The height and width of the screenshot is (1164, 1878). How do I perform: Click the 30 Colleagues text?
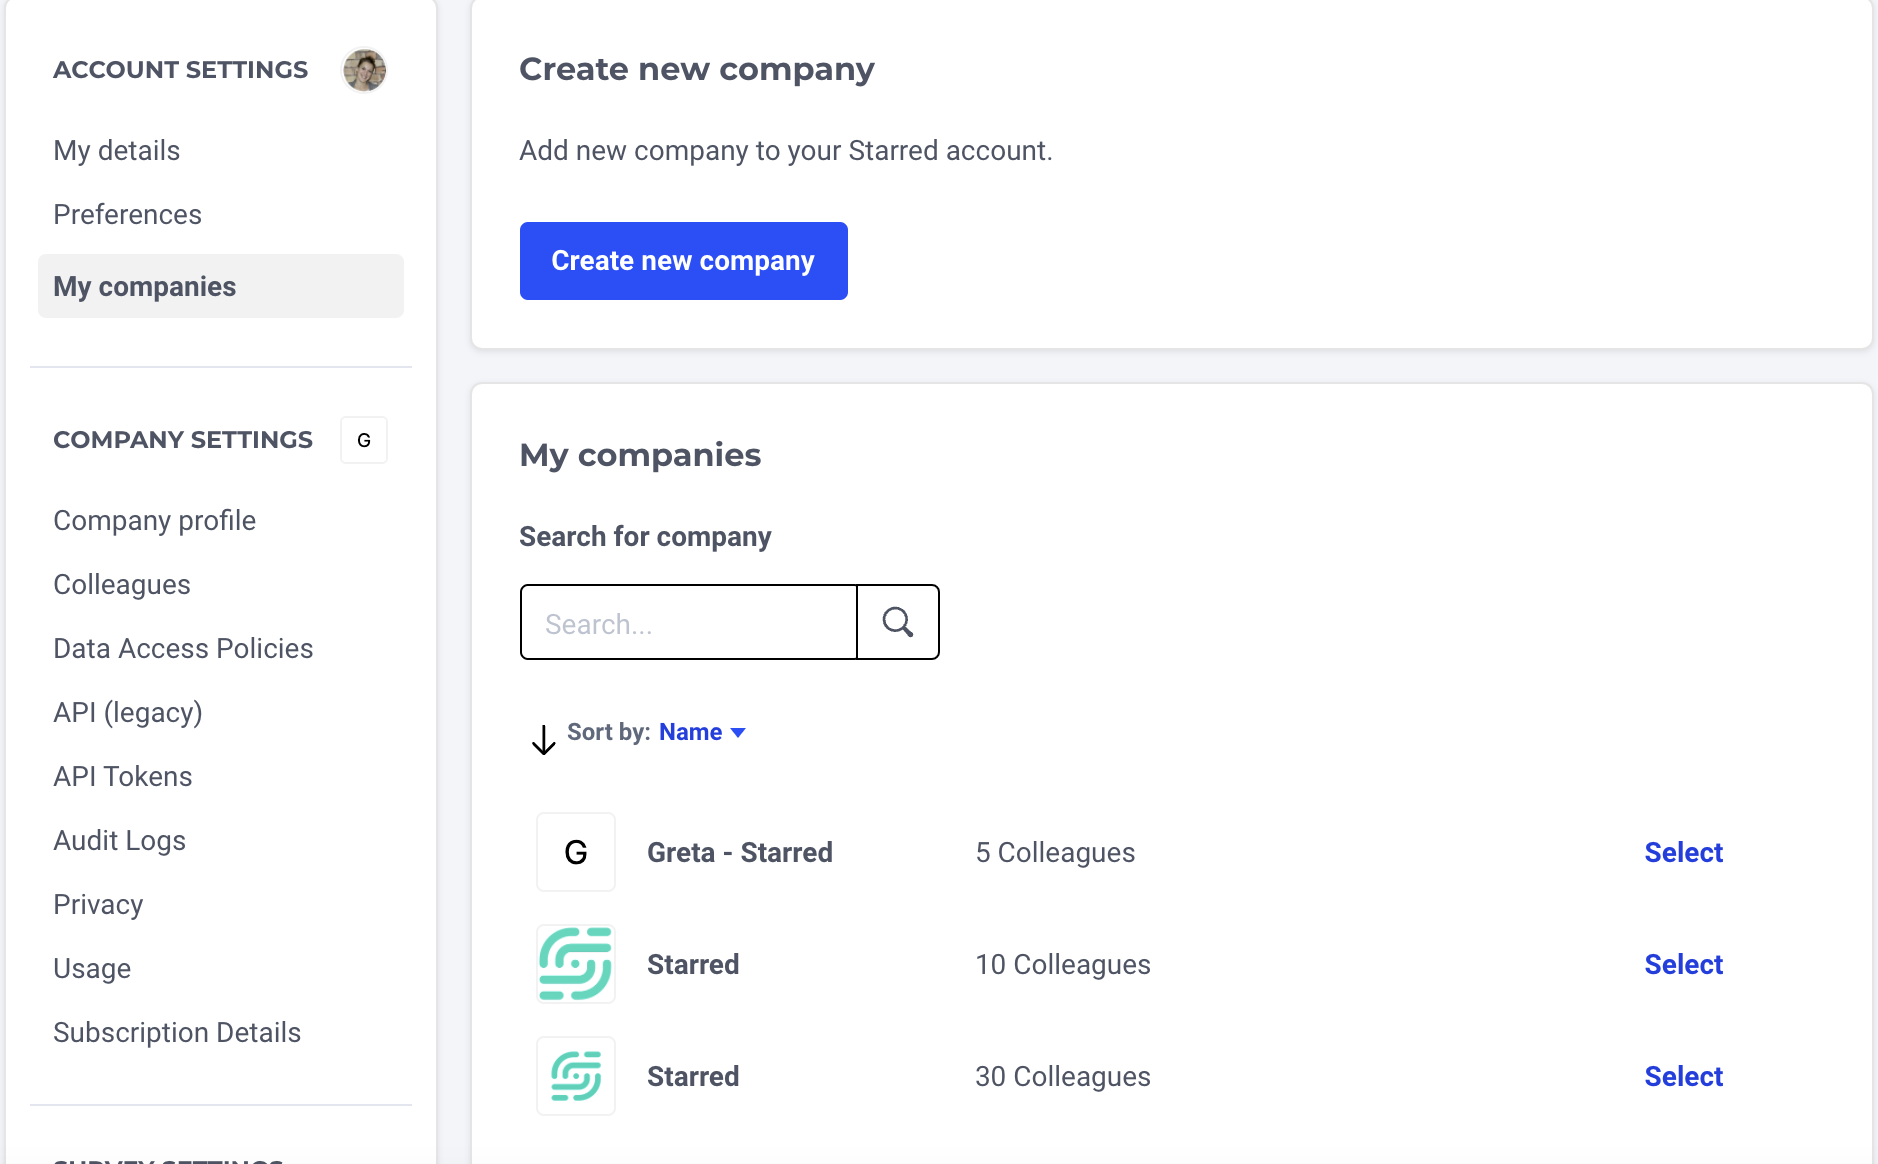point(1063,1076)
